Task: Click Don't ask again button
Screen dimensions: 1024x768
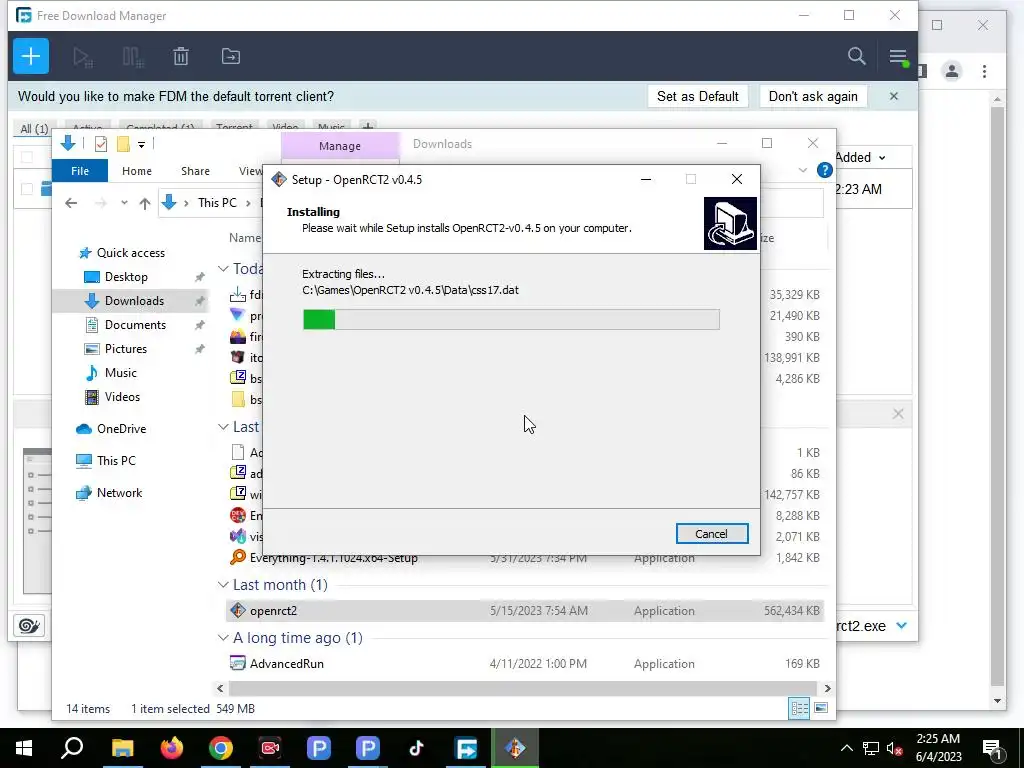Action: (x=813, y=96)
